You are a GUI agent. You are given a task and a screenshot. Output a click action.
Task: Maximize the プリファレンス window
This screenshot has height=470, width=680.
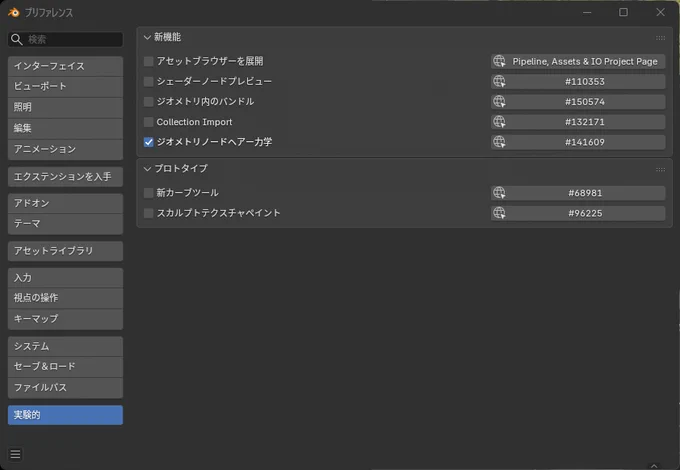(623, 12)
